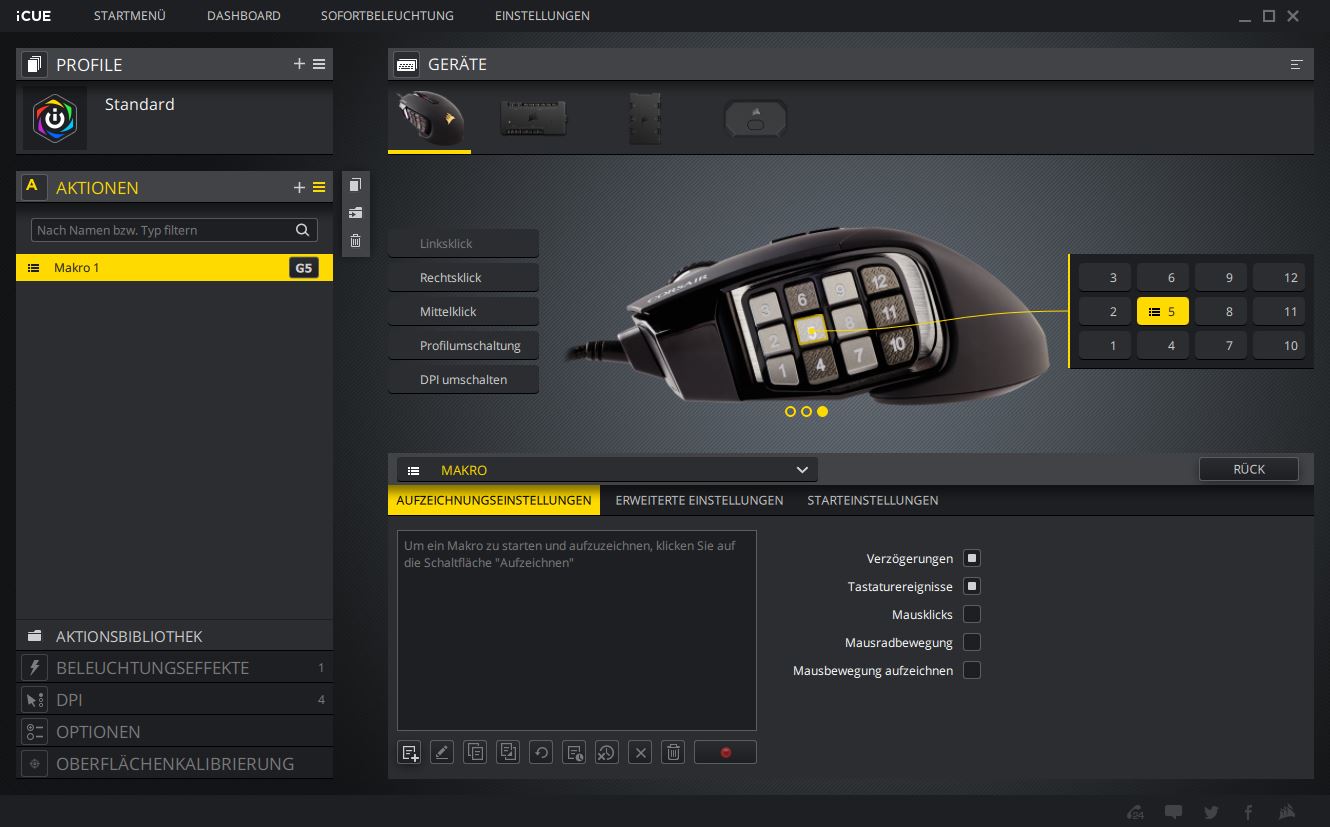This screenshot has width=1330, height=827.
Task: Open the Sofortbeleuchtung menu
Action: (x=387, y=16)
